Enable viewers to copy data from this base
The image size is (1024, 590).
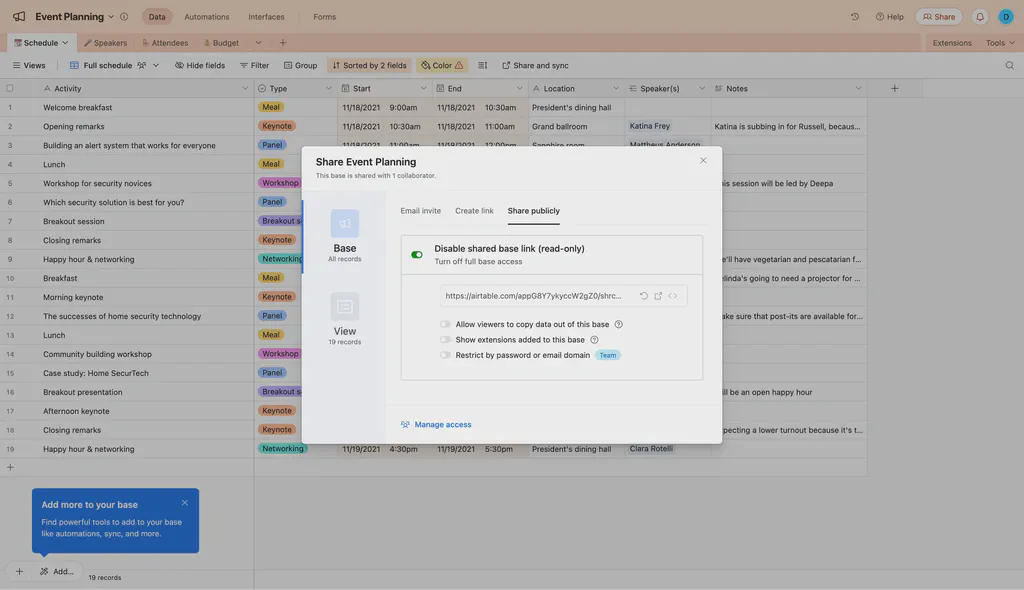[443, 322]
